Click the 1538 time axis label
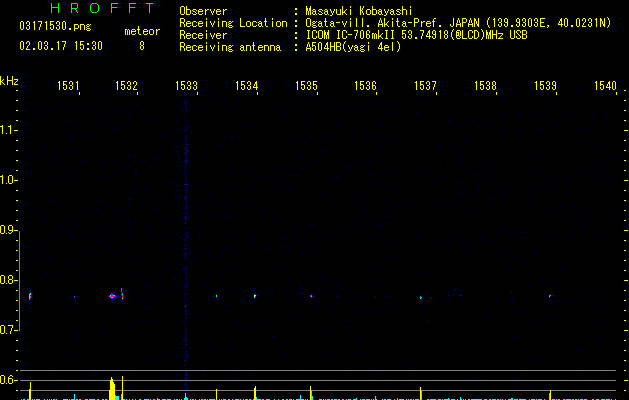 point(485,86)
